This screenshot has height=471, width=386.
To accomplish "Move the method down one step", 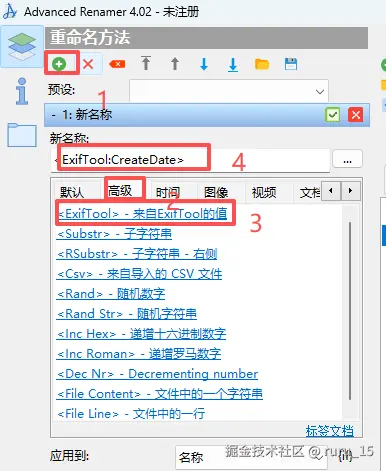I will click(x=204, y=64).
